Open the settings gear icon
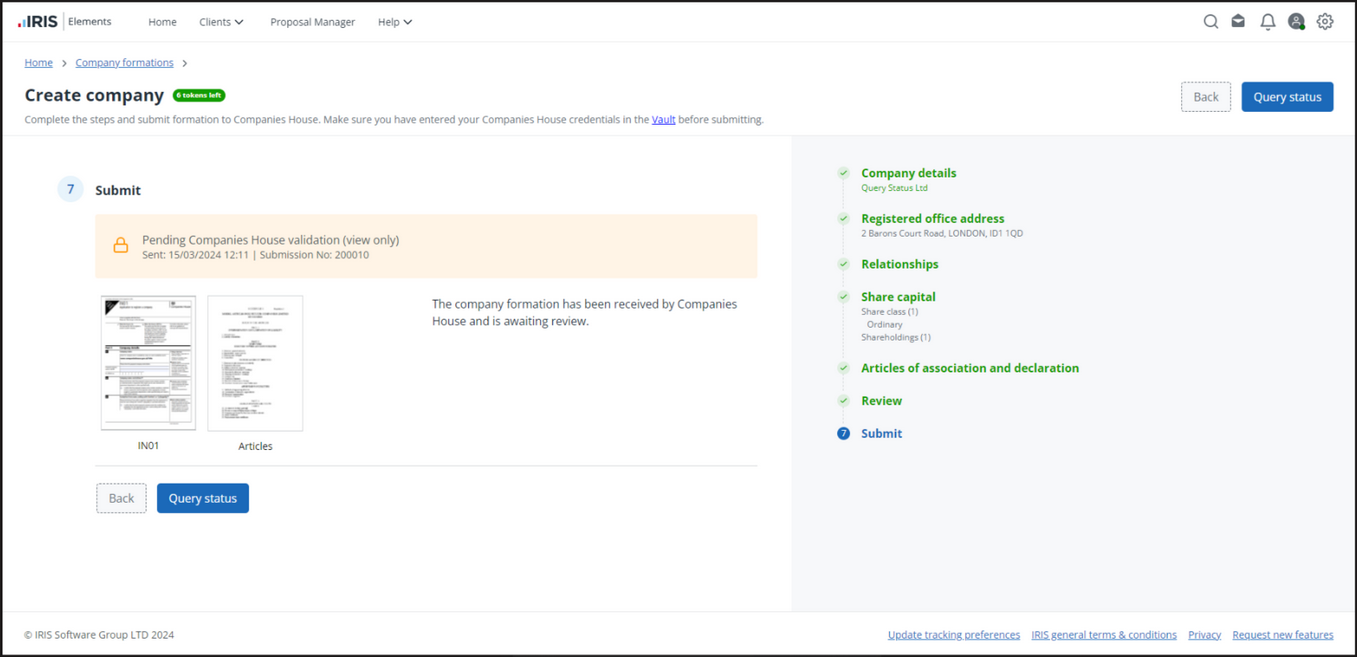Screen dimensions: 1357x657 [x=1325, y=21]
